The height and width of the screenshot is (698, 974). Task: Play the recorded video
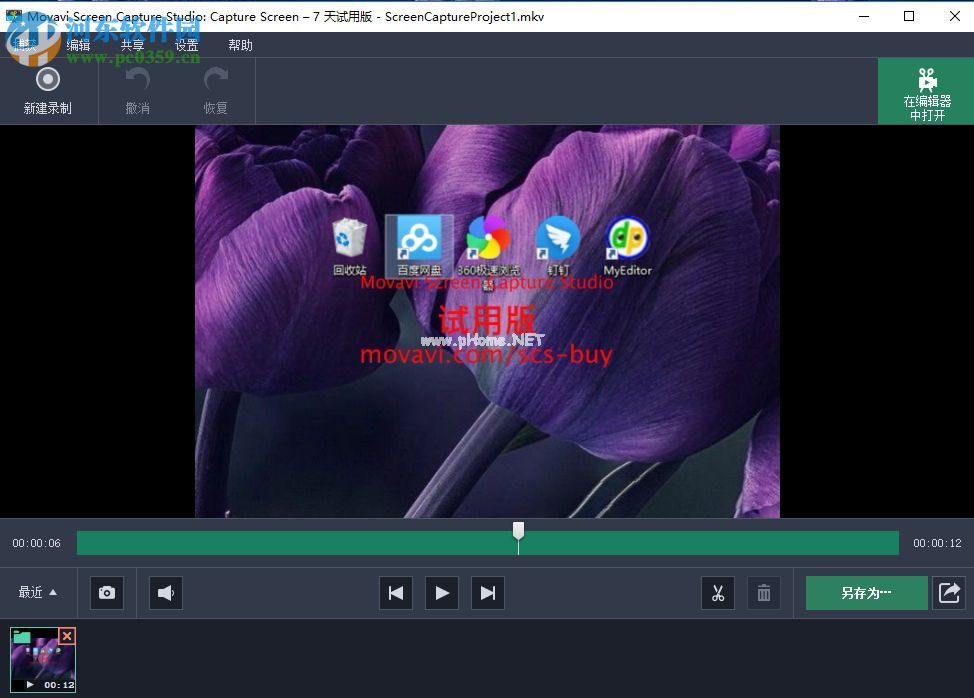coord(442,593)
